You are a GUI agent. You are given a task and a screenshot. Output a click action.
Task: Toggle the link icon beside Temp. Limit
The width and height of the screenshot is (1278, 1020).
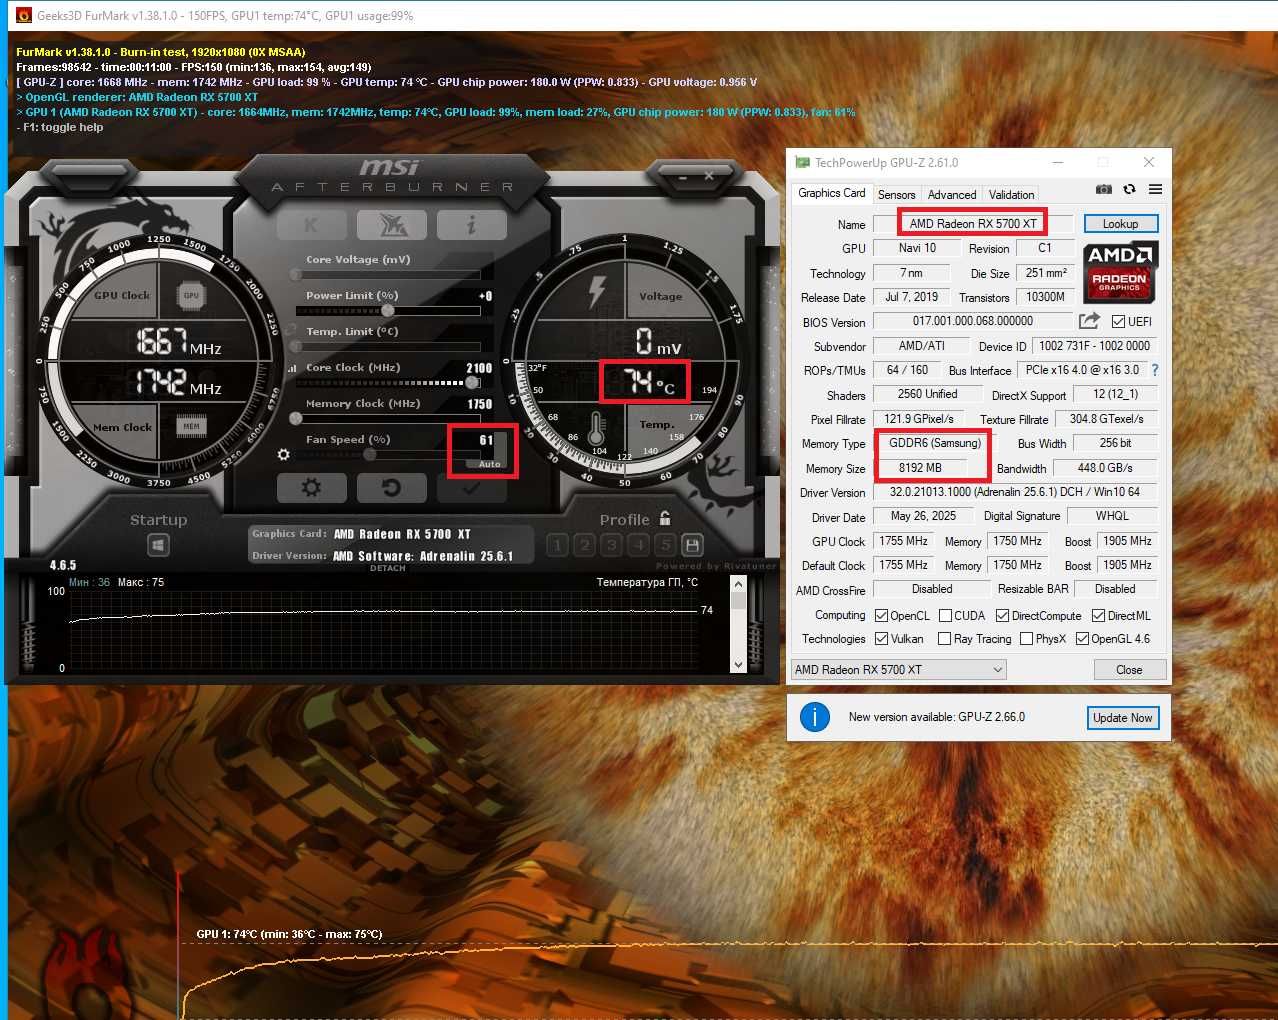(290, 330)
